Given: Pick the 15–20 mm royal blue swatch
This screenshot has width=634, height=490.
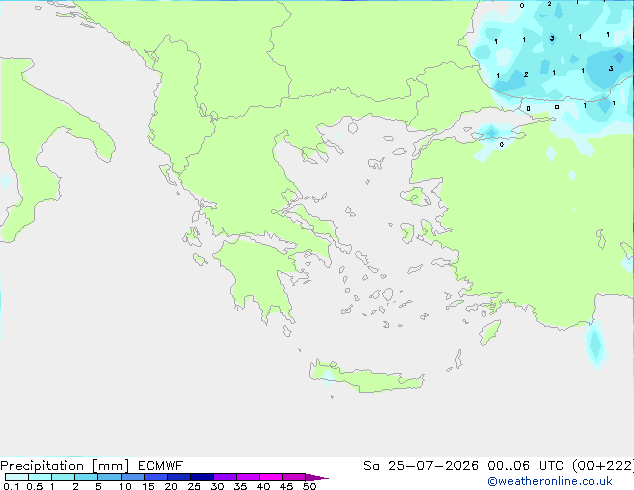Looking at the screenshot, I should pyautogui.click(x=156, y=477).
